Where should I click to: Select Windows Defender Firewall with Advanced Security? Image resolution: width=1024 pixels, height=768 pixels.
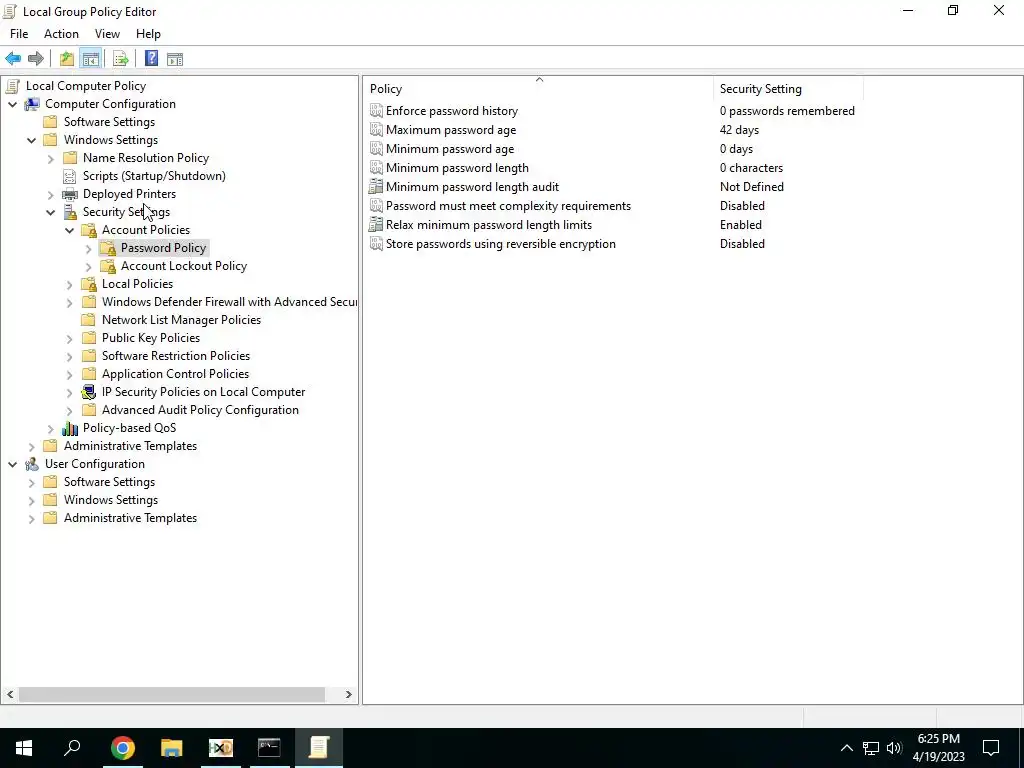point(229,302)
